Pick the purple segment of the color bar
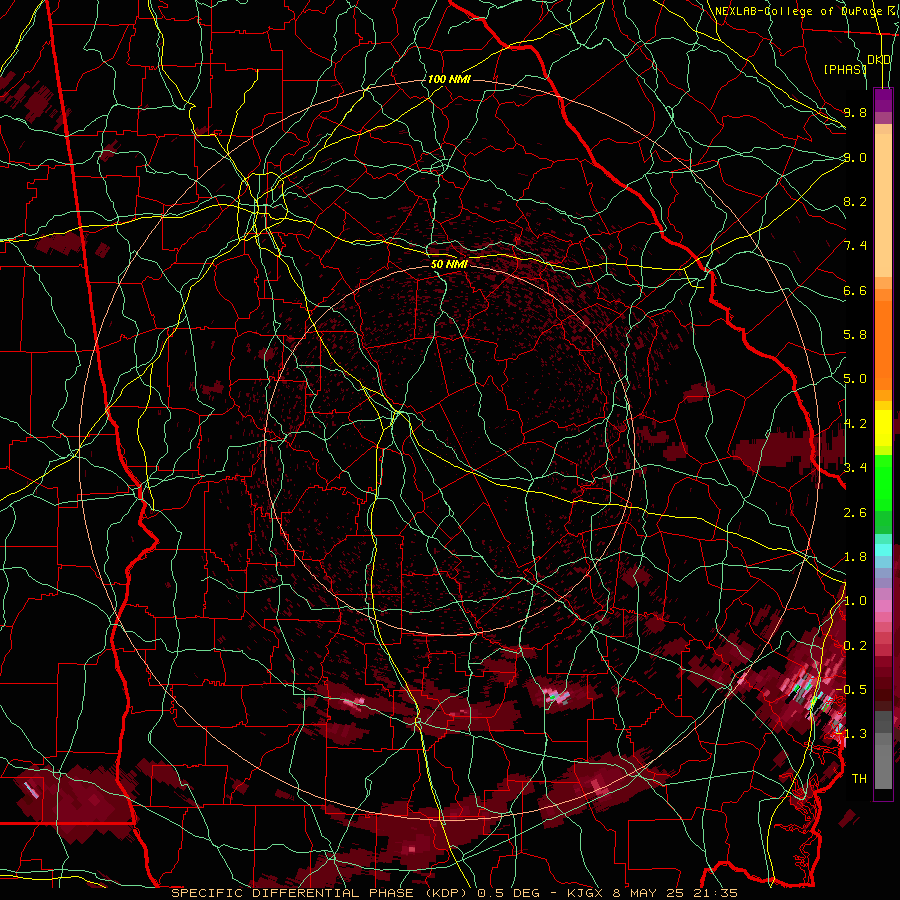 pyautogui.click(x=883, y=100)
